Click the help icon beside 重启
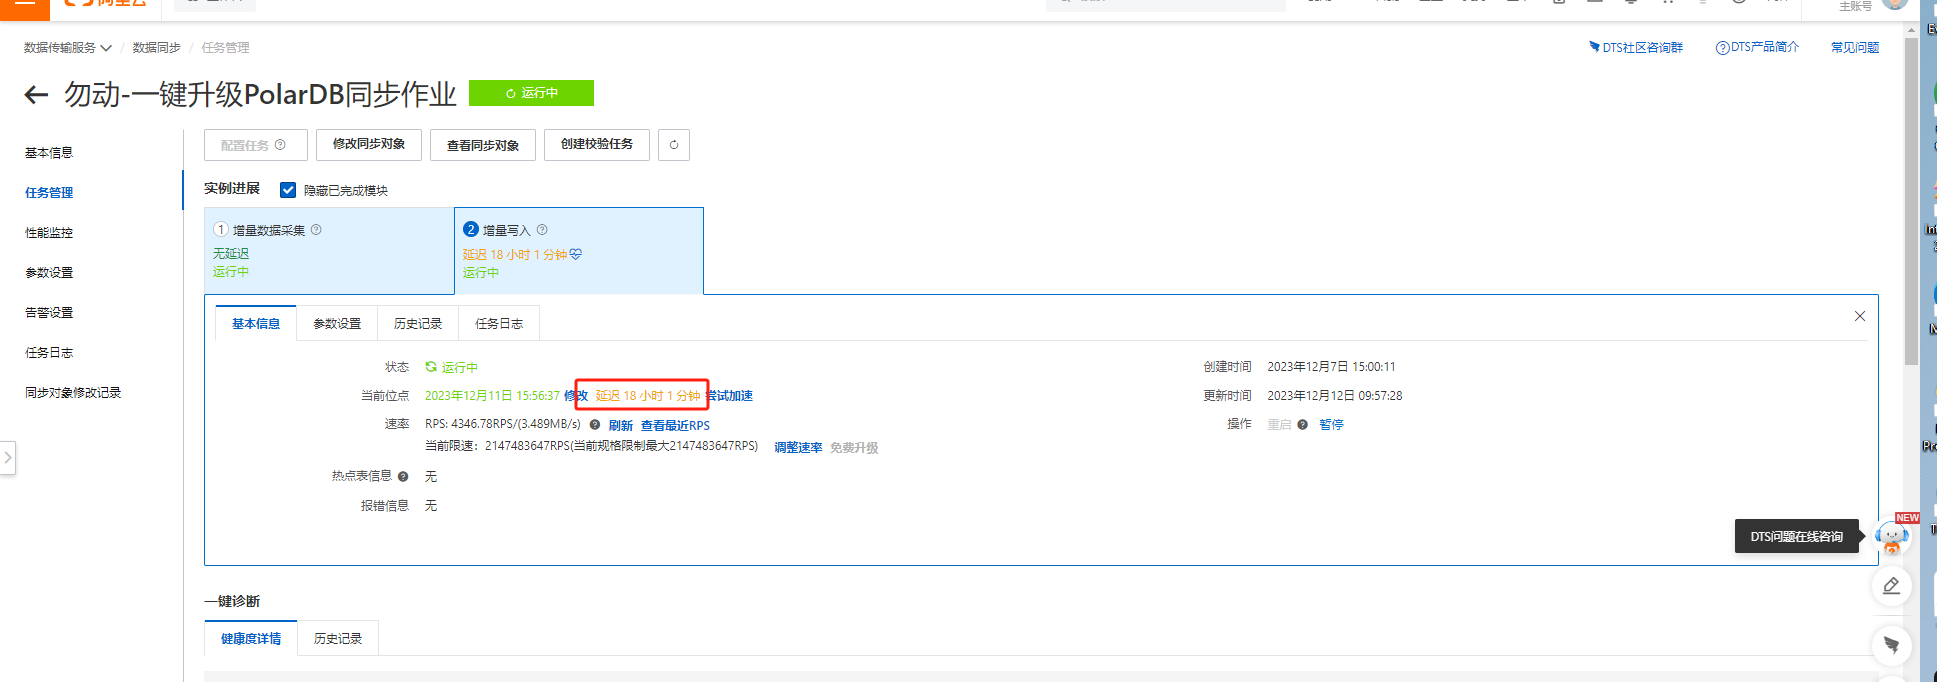Image resolution: width=1937 pixels, height=682 pixels. [x=1302, y=425]
